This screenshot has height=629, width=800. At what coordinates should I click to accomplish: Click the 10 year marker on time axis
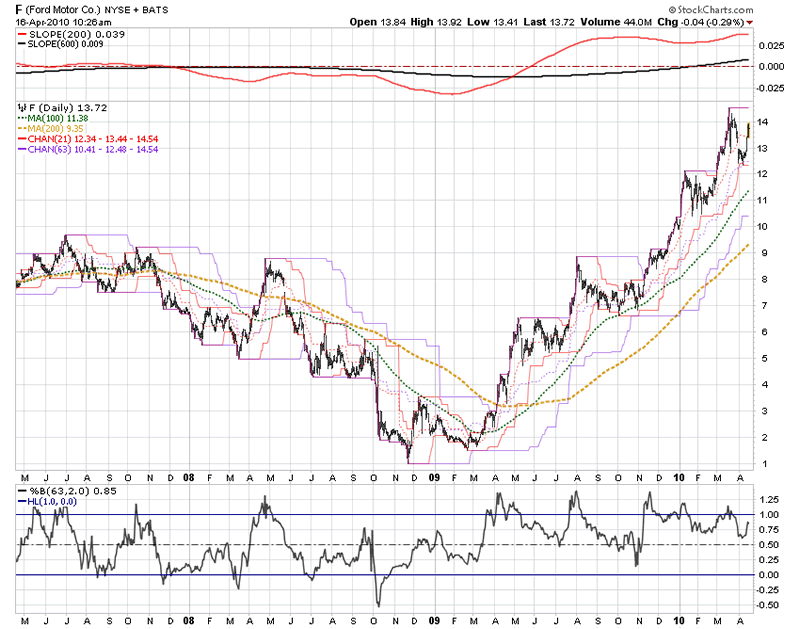click(680, 477)
